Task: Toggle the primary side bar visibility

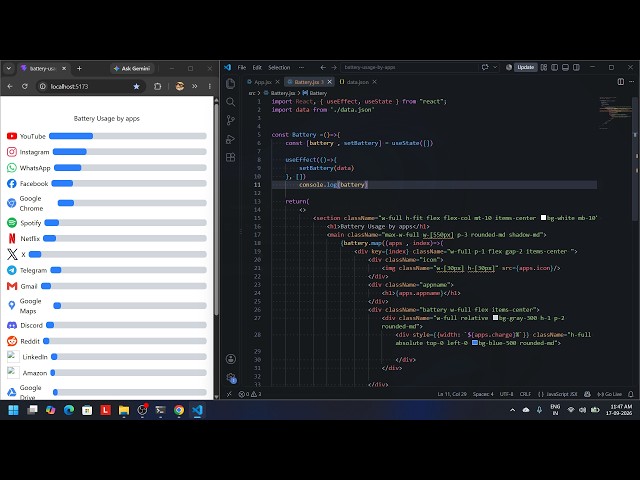Action: (x=554, y=67)
